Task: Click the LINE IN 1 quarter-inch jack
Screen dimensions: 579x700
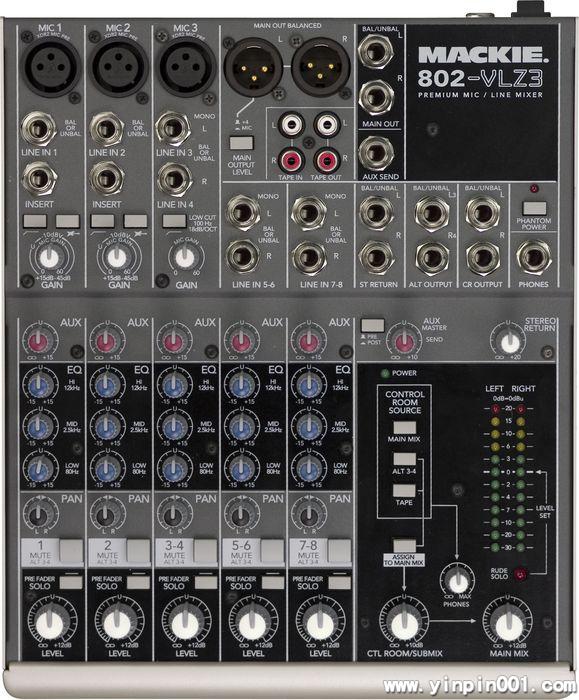Action: 39,129
